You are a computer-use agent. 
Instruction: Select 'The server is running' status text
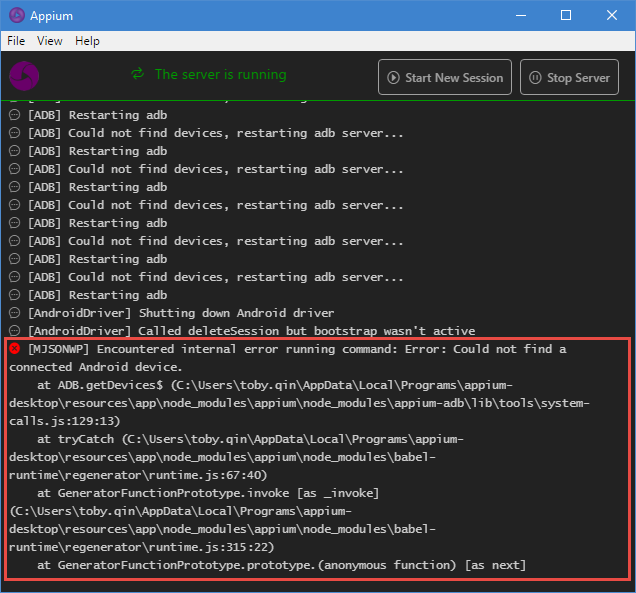coord(221,74)
